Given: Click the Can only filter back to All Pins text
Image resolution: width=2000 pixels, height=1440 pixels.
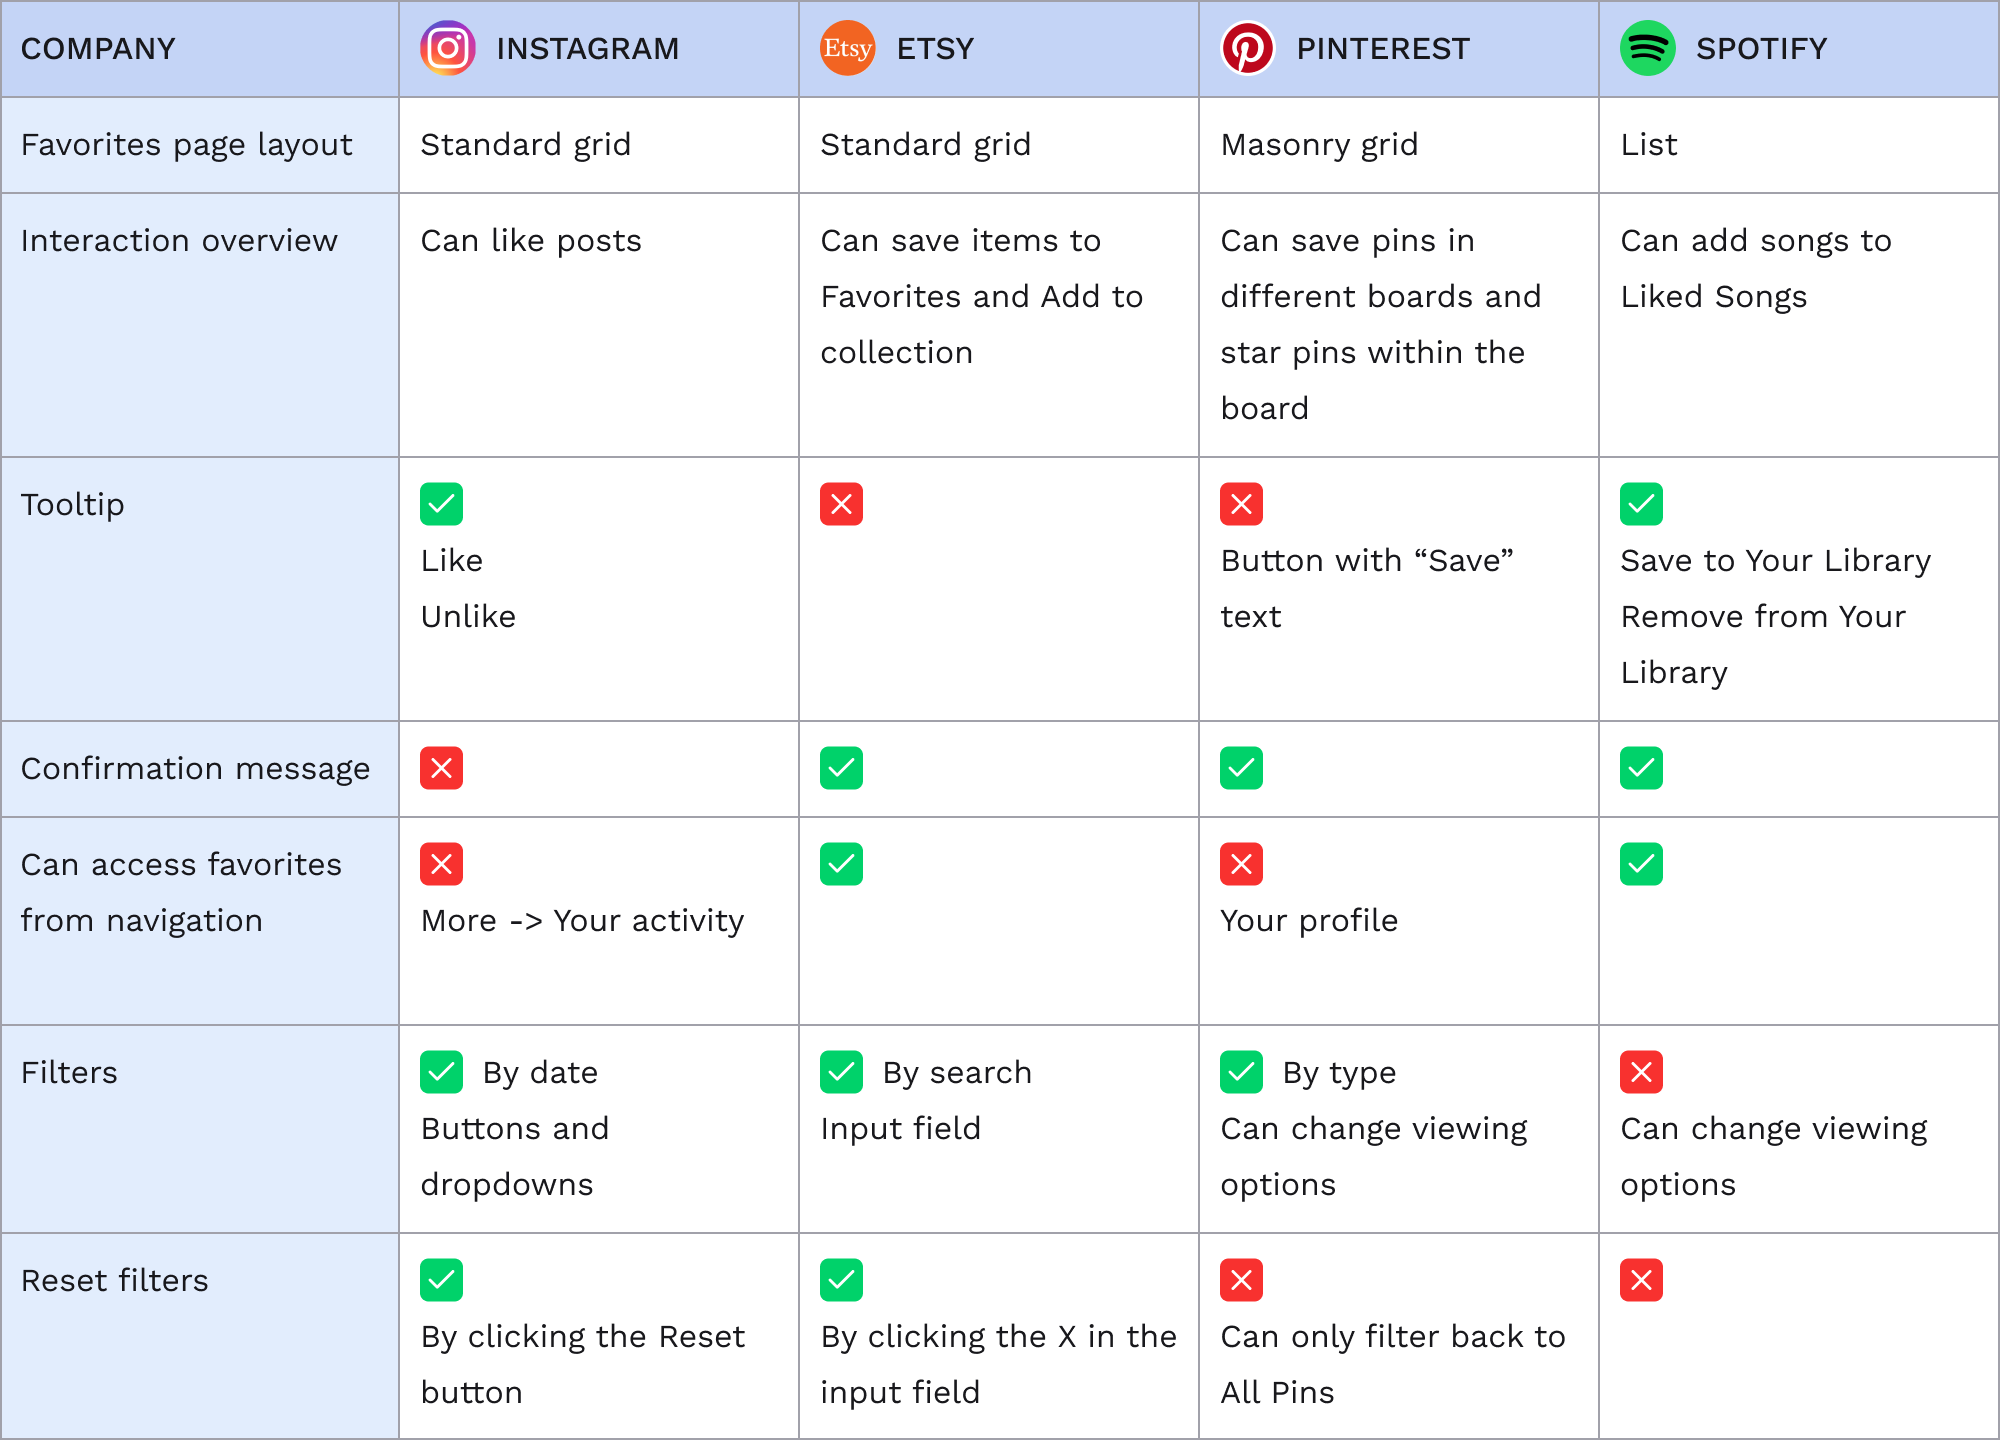Looking at the screenshot, I should (x=1392, y=1364).
